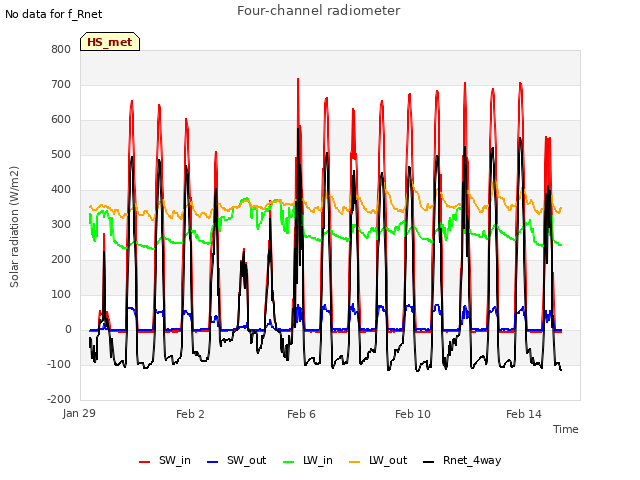Click the Solar radiation (W/m2) axis title
This screenshot has width=640, height=480.
pos(14,227)
